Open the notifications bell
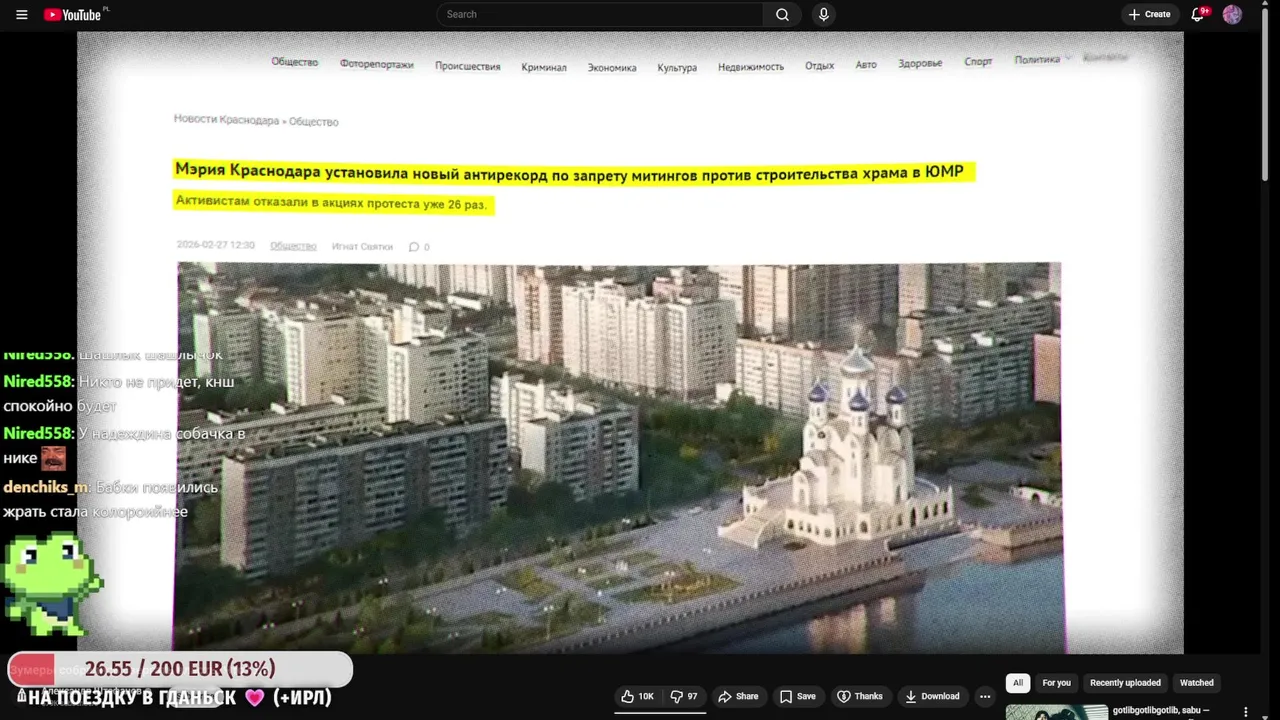The height and width of the screenshot is (720, 1280). click(x=1198, y=14)
